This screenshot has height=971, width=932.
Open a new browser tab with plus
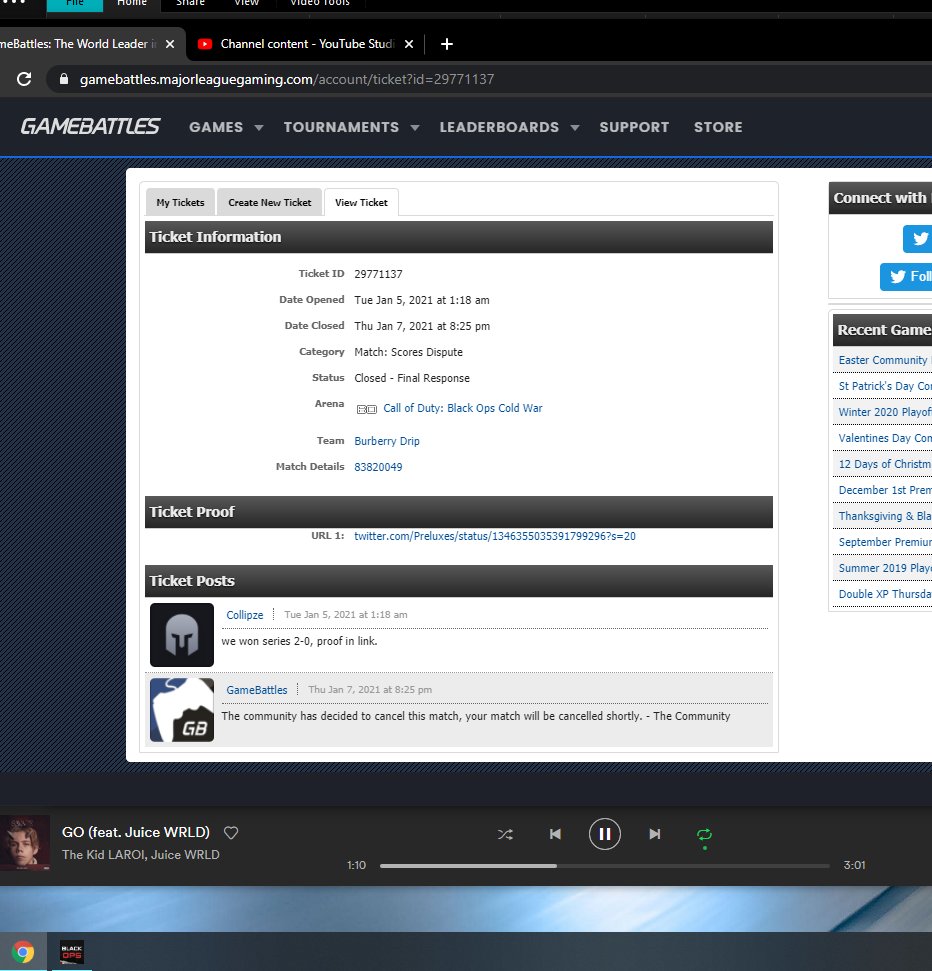[x=446, y=44]
